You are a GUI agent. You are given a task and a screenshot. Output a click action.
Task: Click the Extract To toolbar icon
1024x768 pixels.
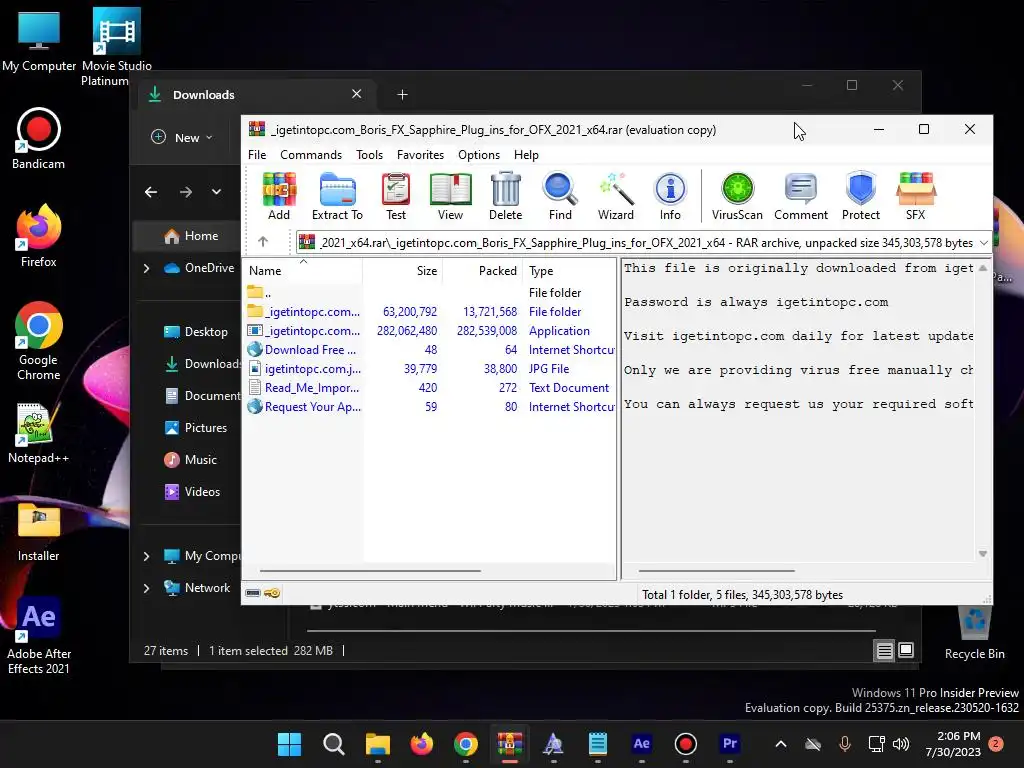tap(337, 196)
